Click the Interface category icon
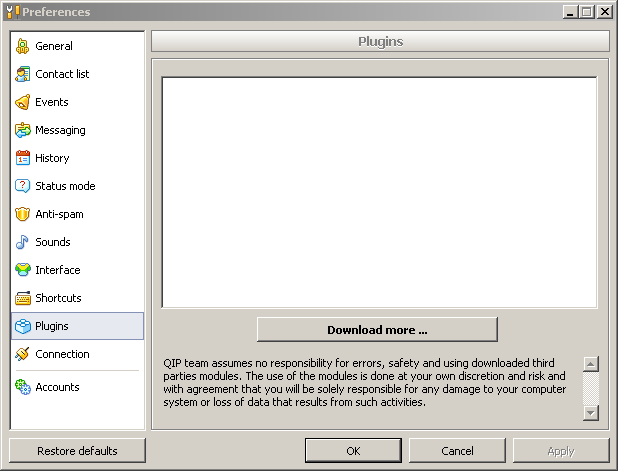Screen dimensions: 618x471 (23, 270)
